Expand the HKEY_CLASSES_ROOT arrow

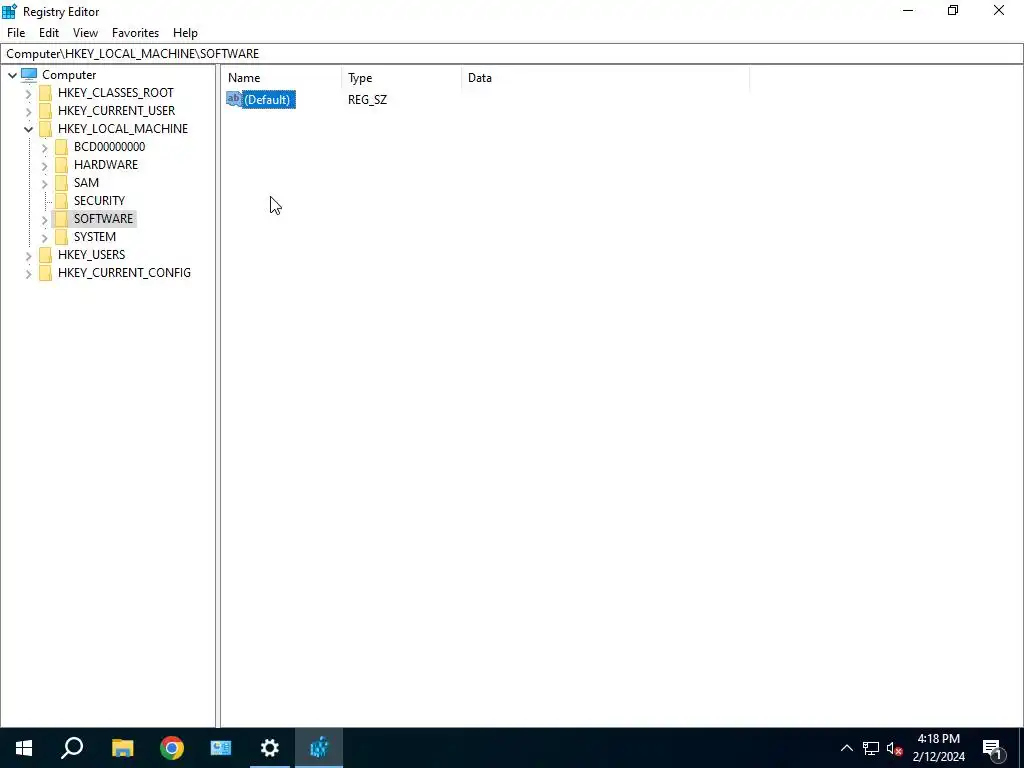pos(28,93)
